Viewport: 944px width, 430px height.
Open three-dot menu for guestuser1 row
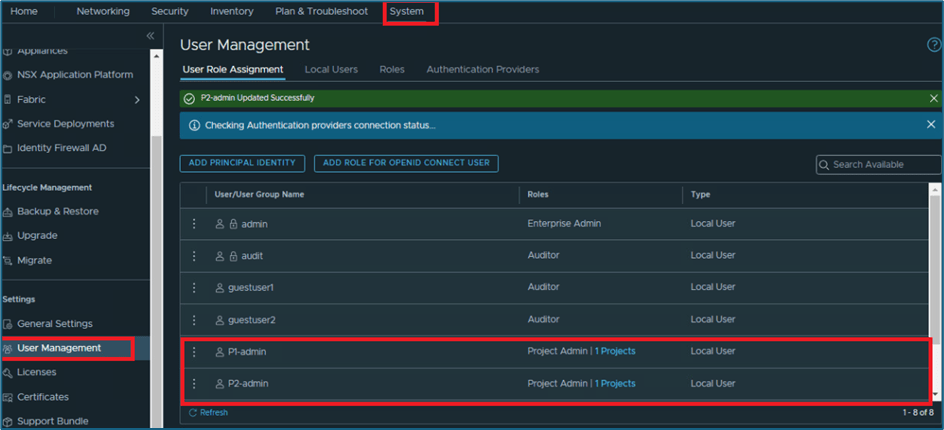(195, 288)
